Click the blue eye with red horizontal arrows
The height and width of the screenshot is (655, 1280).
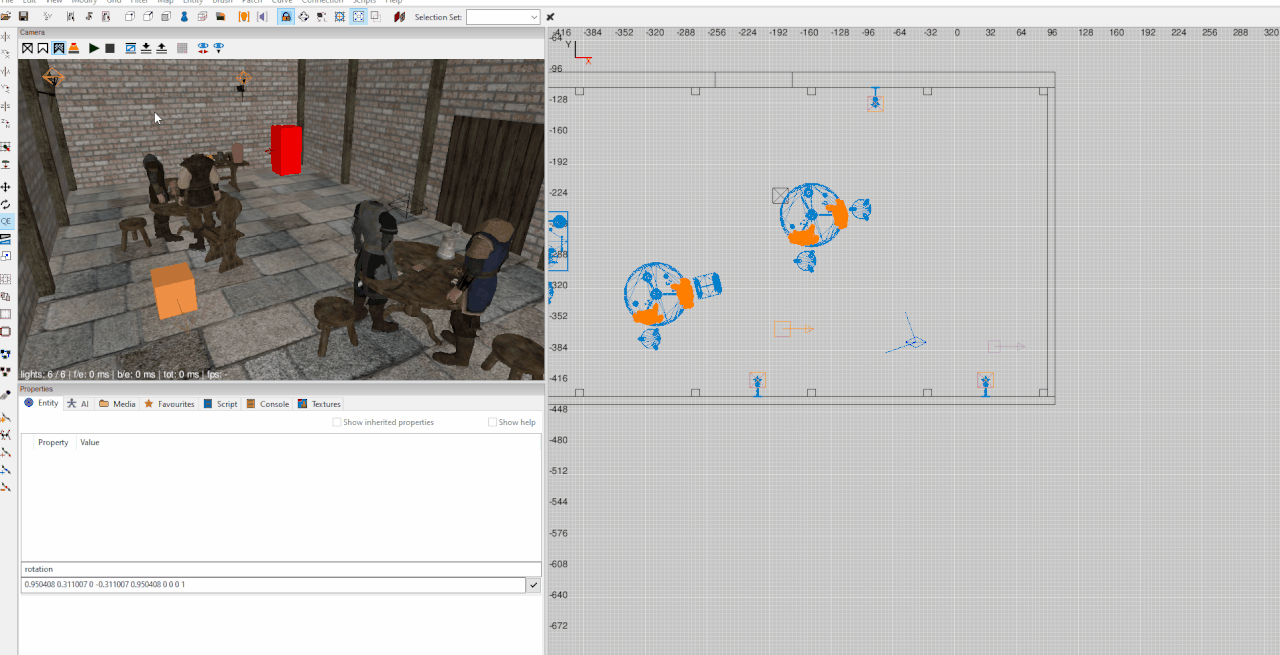click(203, 48)
